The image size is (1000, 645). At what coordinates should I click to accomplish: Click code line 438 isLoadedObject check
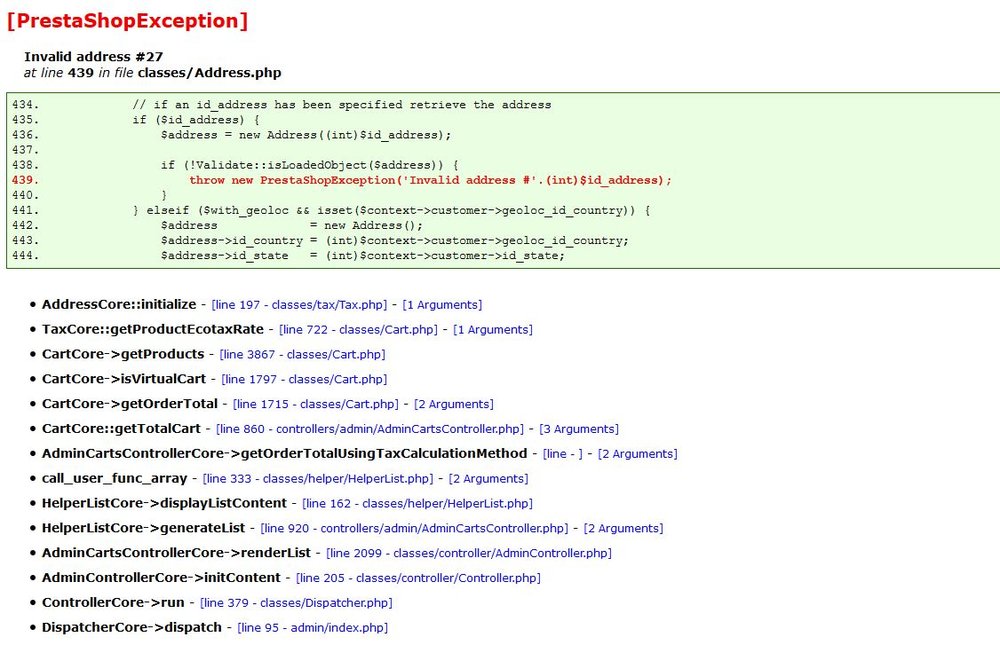pyautogui.click(x=310, y=165)
